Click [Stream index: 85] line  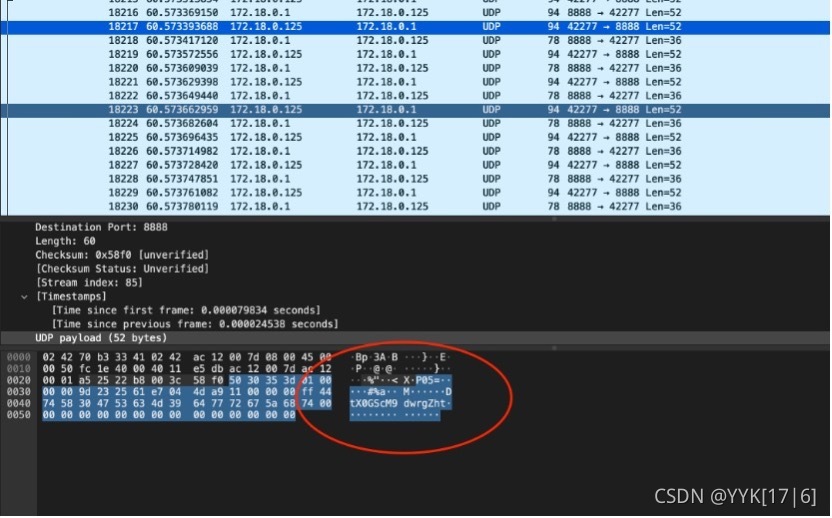click(89, 282)
